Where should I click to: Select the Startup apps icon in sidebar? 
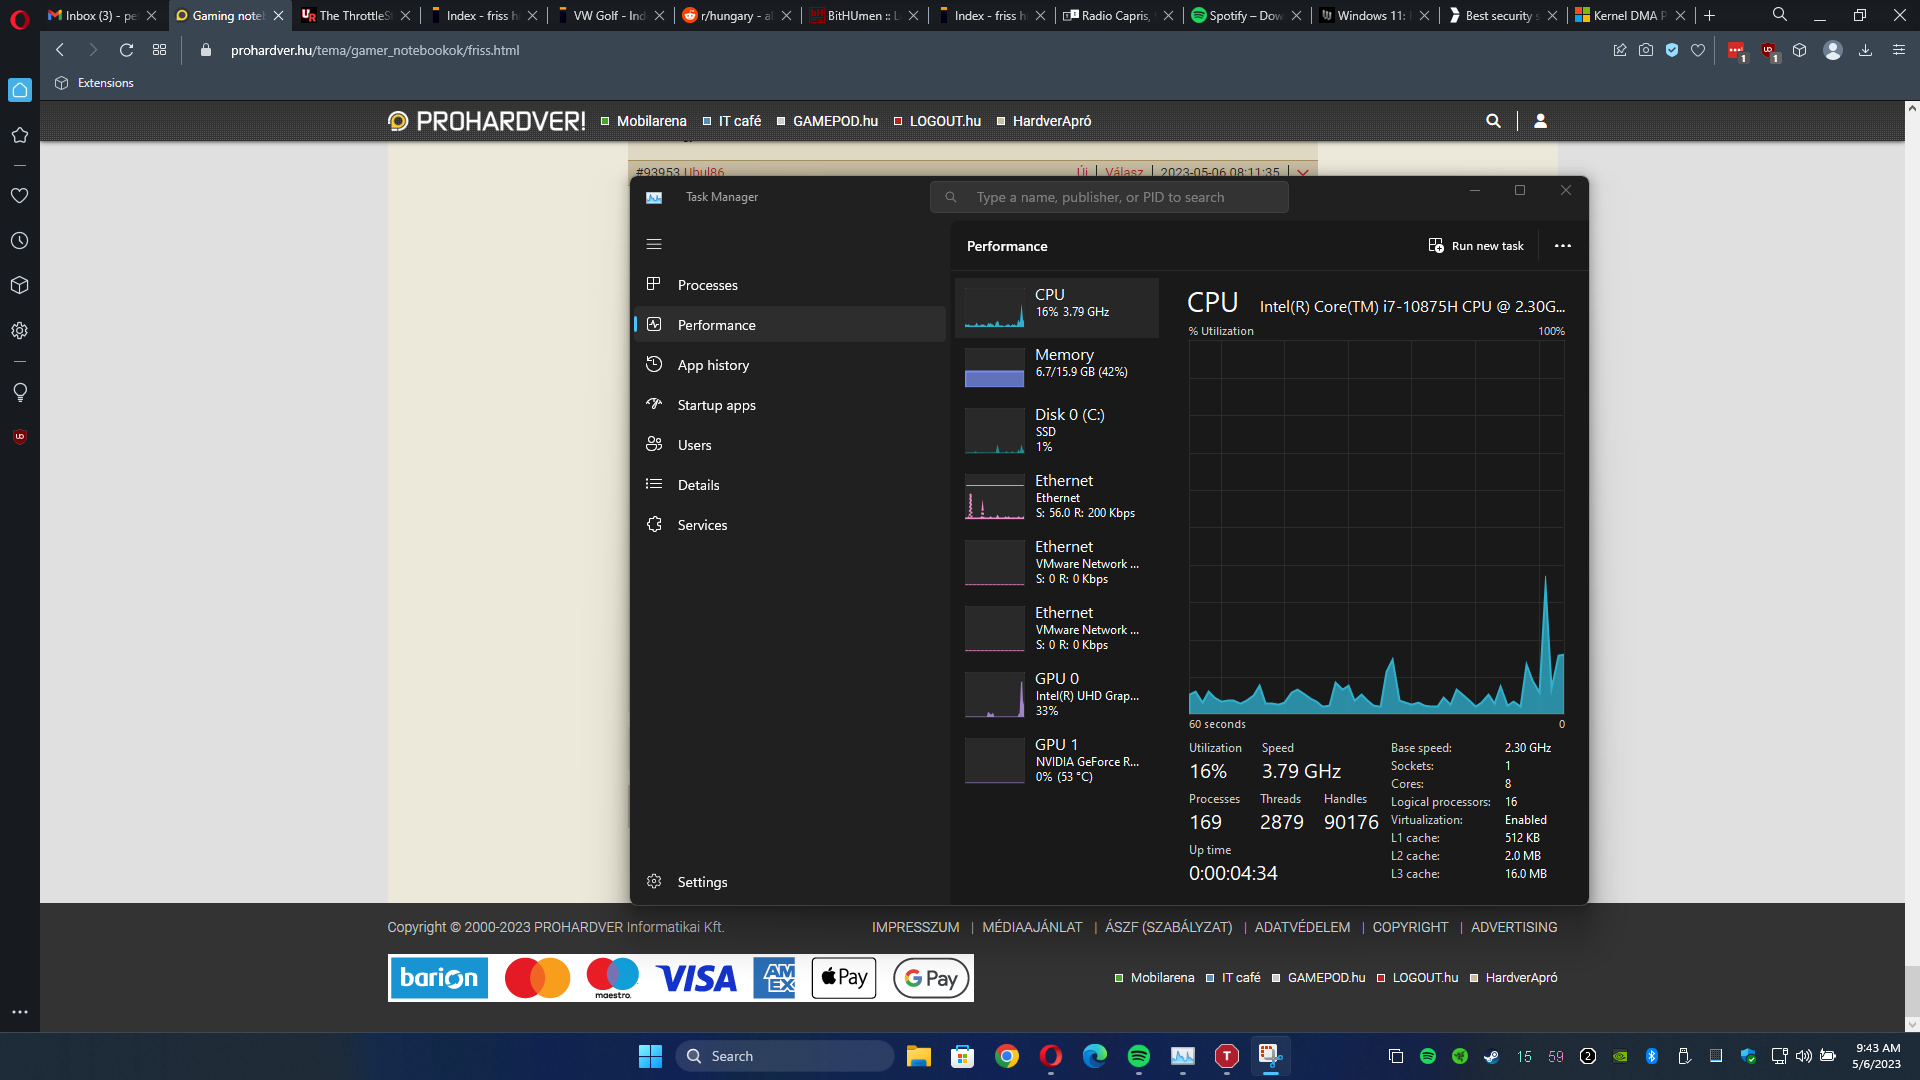(x=654, y=404)
